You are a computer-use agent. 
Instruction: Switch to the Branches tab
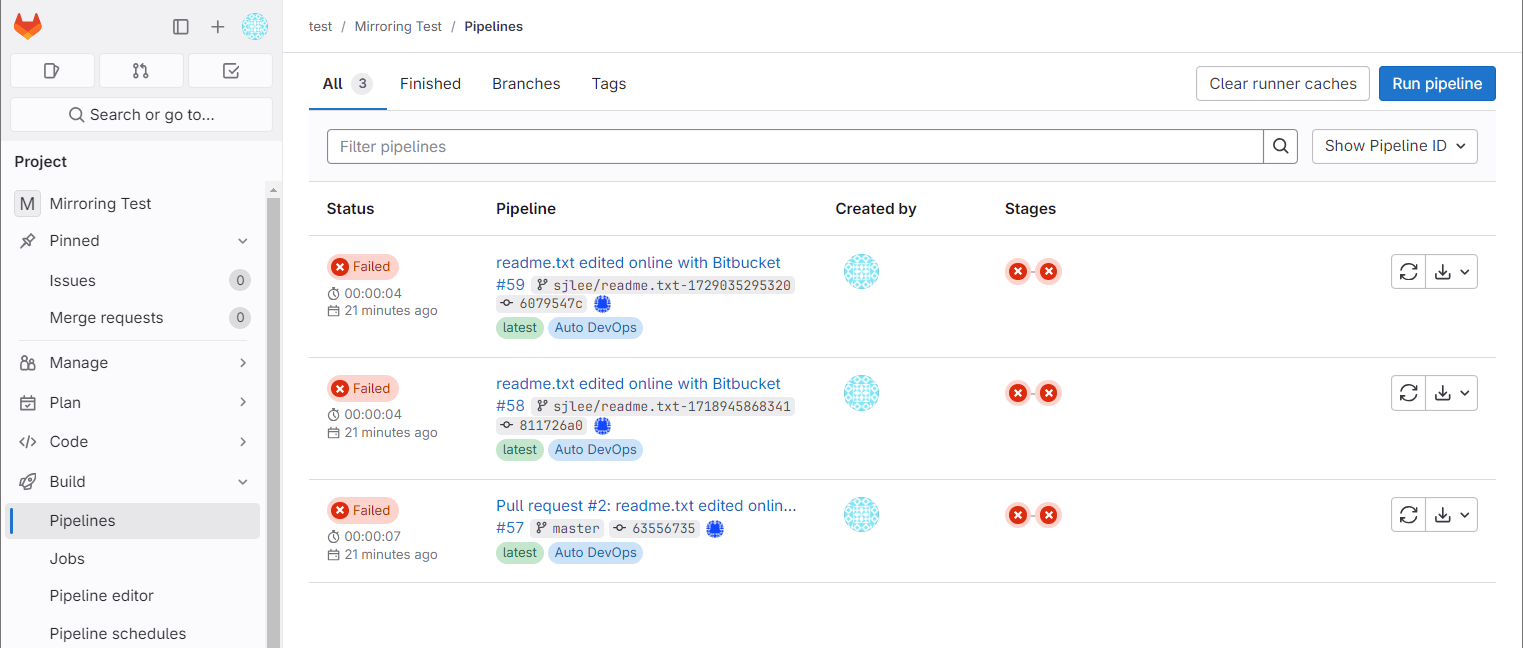526,84
